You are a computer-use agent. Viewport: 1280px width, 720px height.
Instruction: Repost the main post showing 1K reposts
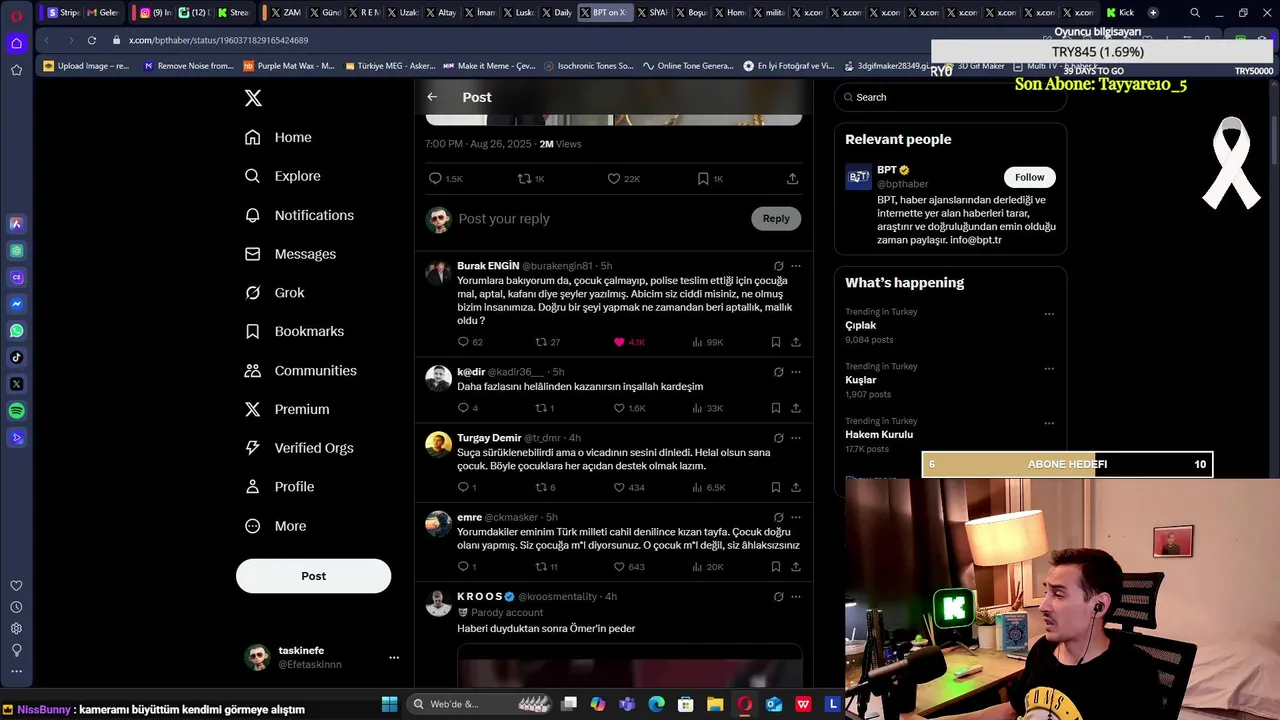(x=530, y=178)
